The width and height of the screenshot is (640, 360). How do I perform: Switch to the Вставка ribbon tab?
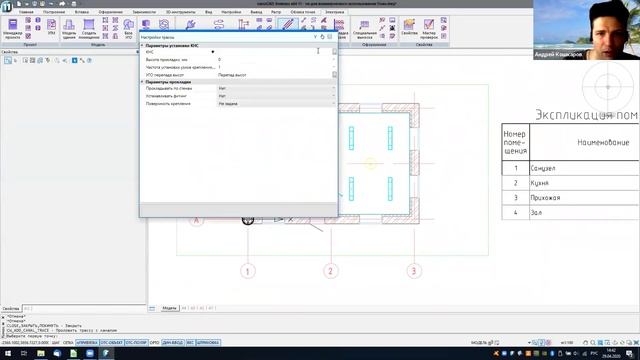[x=82, y=12]
